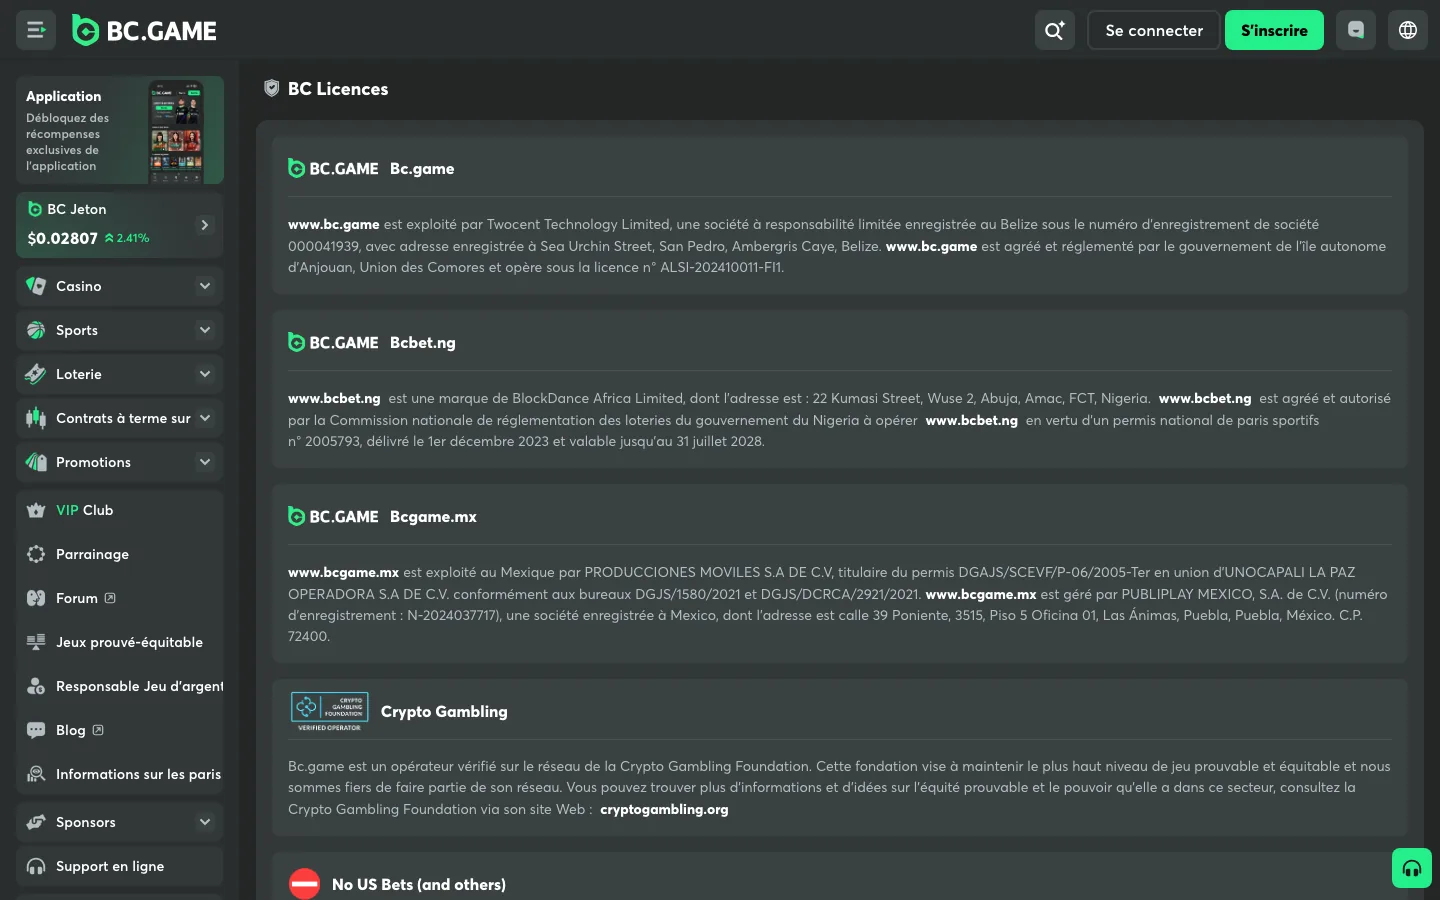Click the BC Licences shield icon
Viewport: 1440px width, 900px height.
tap(271, 88)
